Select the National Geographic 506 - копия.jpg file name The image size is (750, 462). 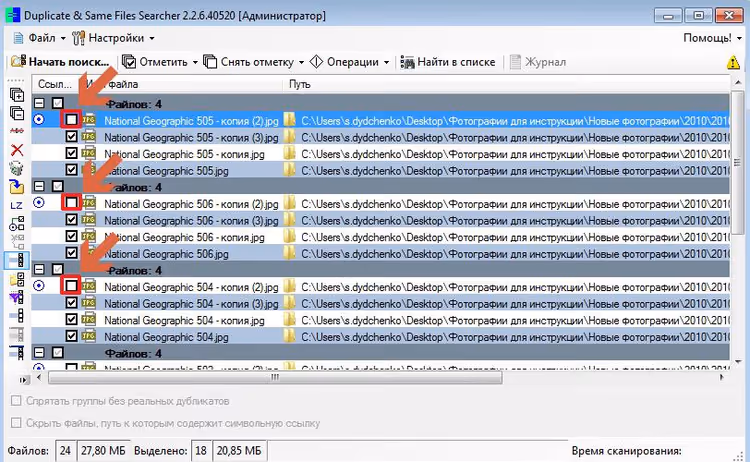[x=184, y=237]
